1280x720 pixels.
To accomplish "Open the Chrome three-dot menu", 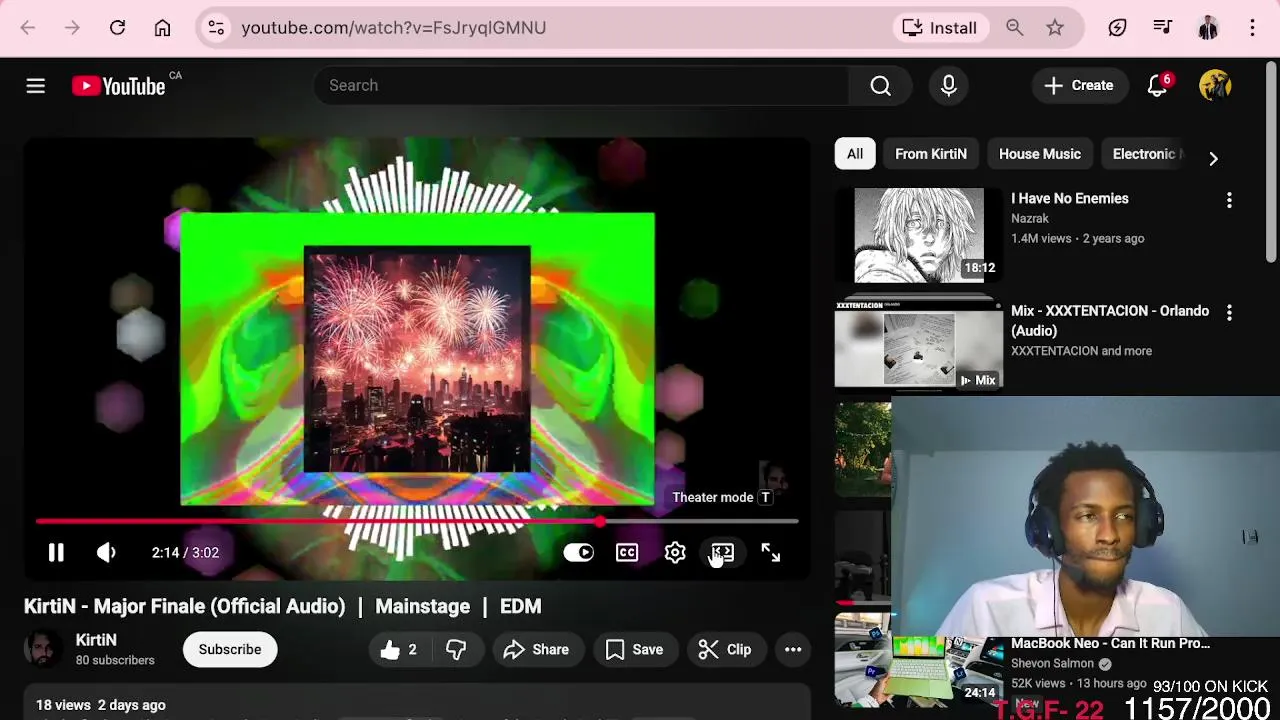I will click(1252, 28).
